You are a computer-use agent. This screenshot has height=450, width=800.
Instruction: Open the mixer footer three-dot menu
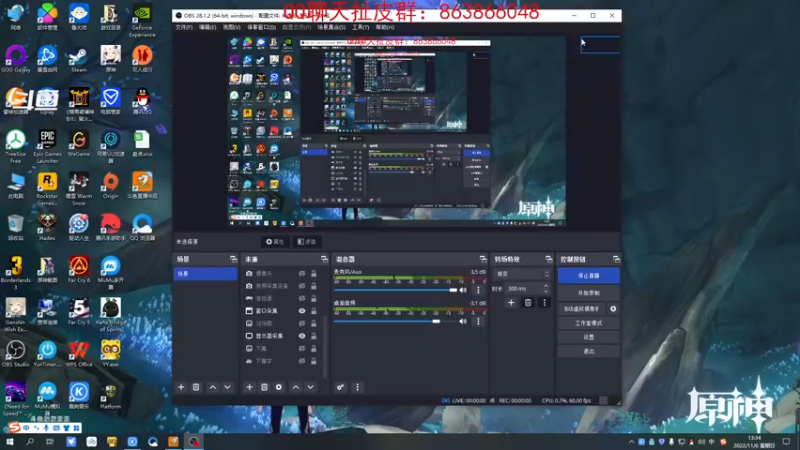click(x=357, y=387)
